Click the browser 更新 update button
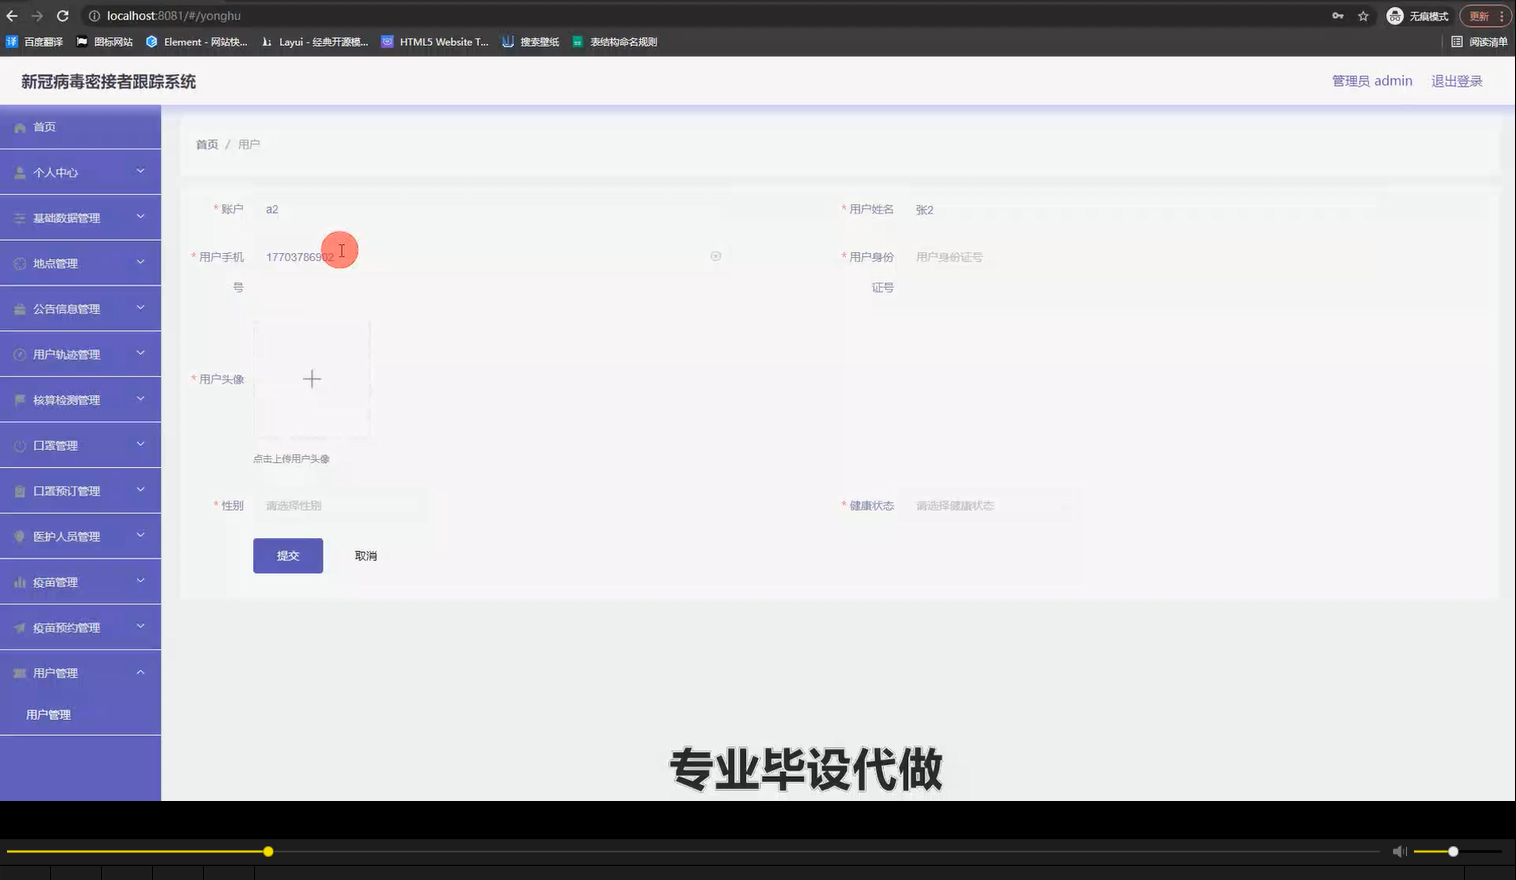Screen dimensions: 1516x880 pyautogui.click(x=1485, y=16)
